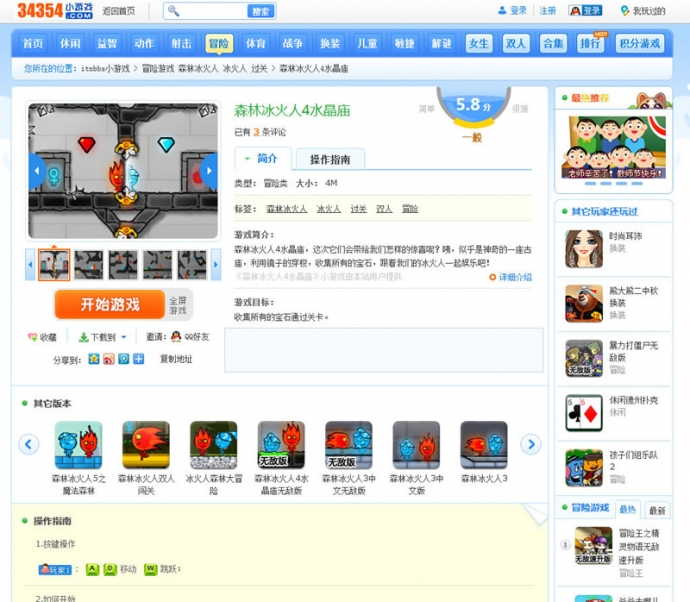Open the 排行 ranking nav button

[x=590, y=44]
